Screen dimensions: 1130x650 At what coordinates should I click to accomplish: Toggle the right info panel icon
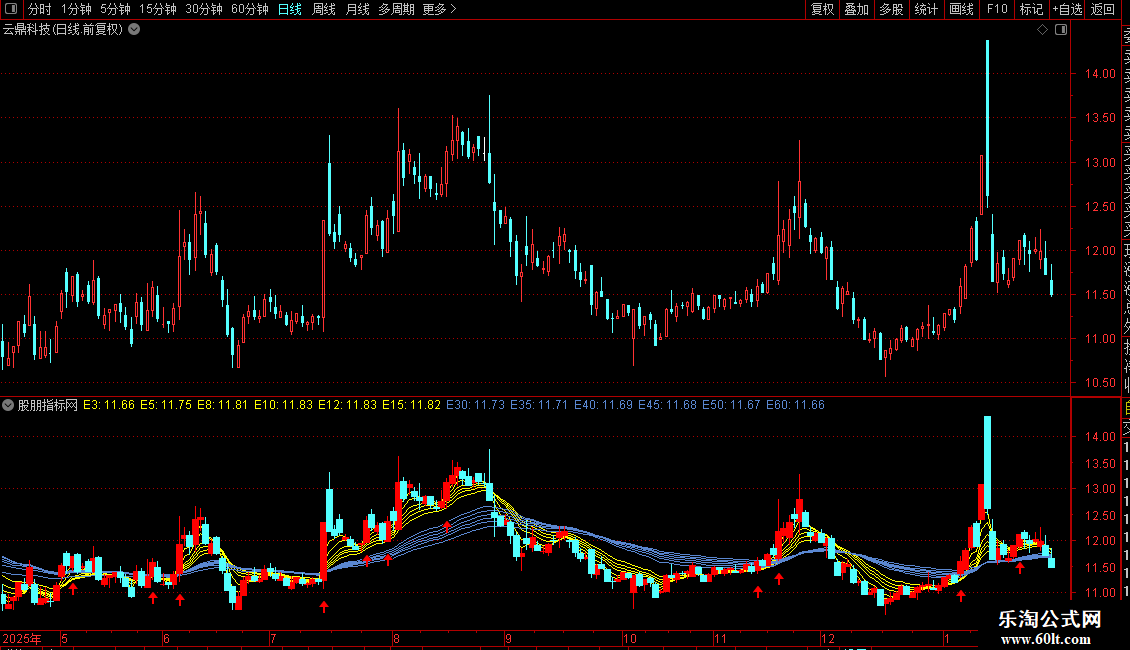(x=1061, y=30)
